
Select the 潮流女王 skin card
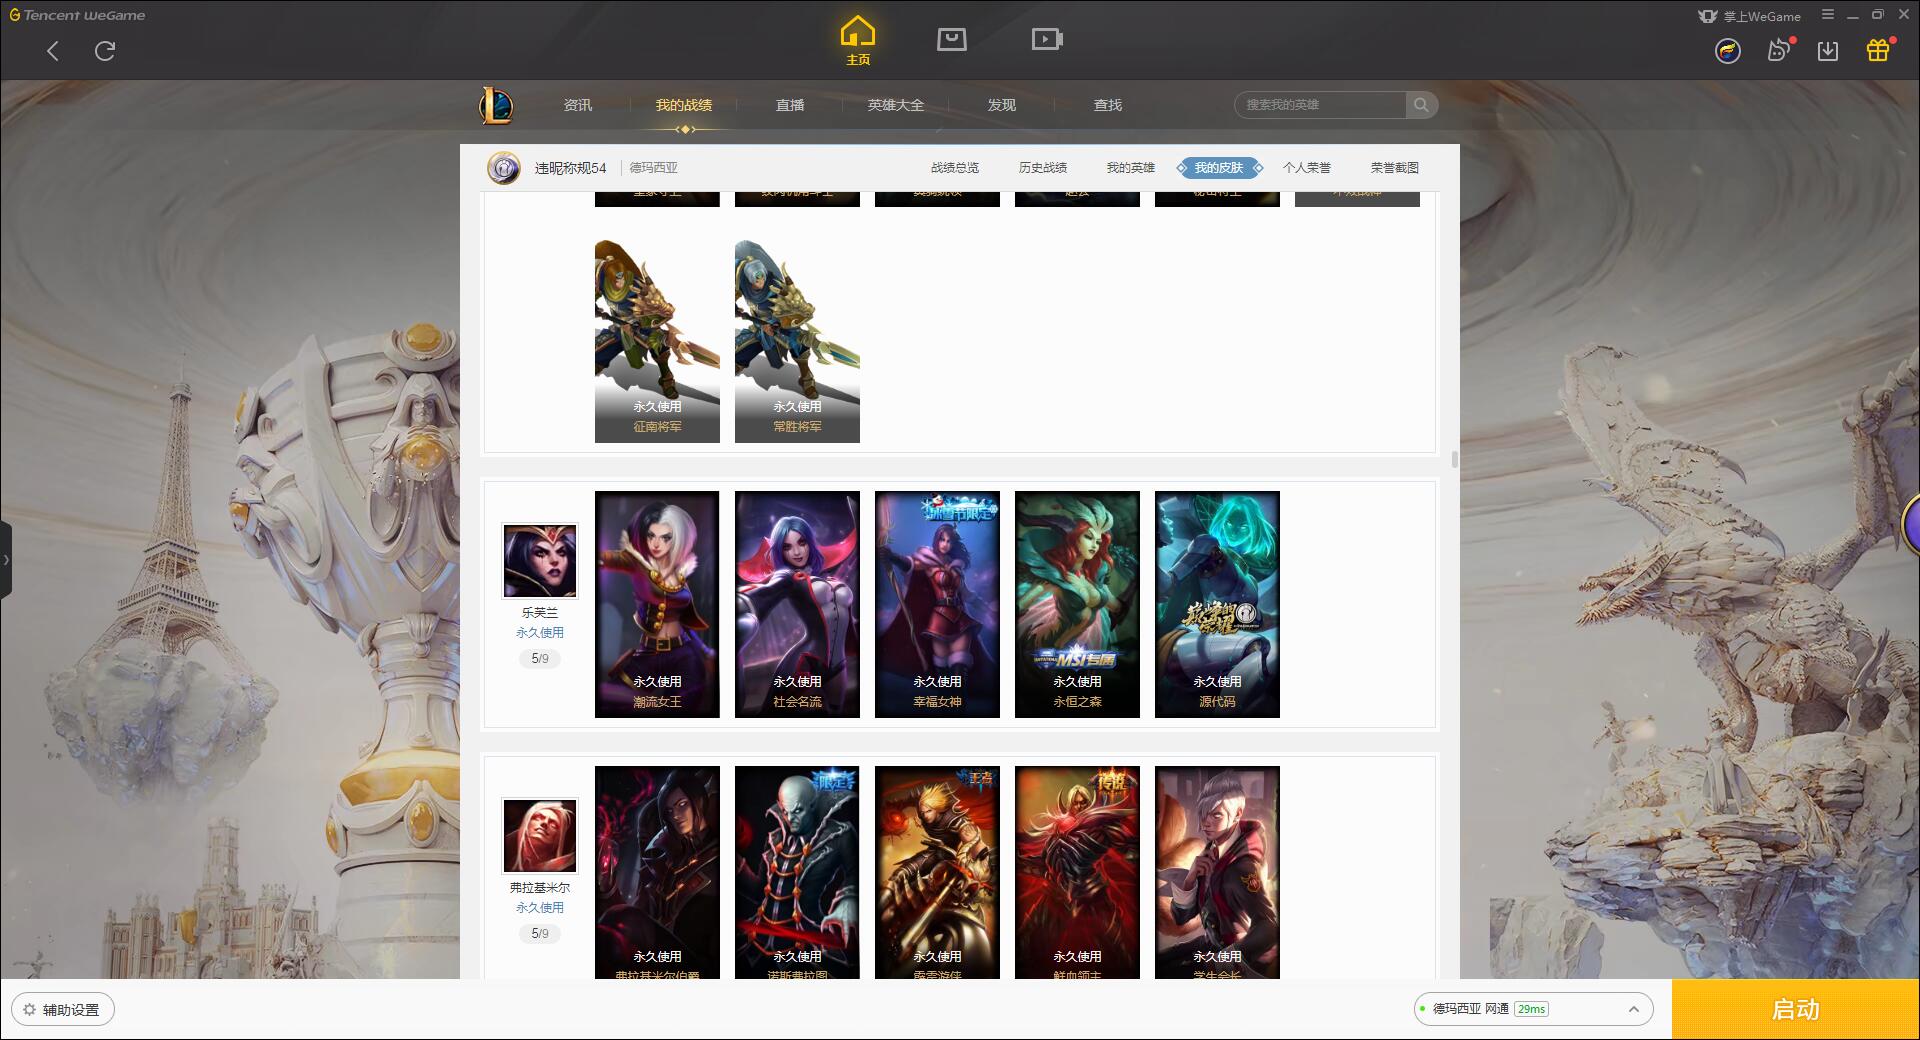point(657,604)
